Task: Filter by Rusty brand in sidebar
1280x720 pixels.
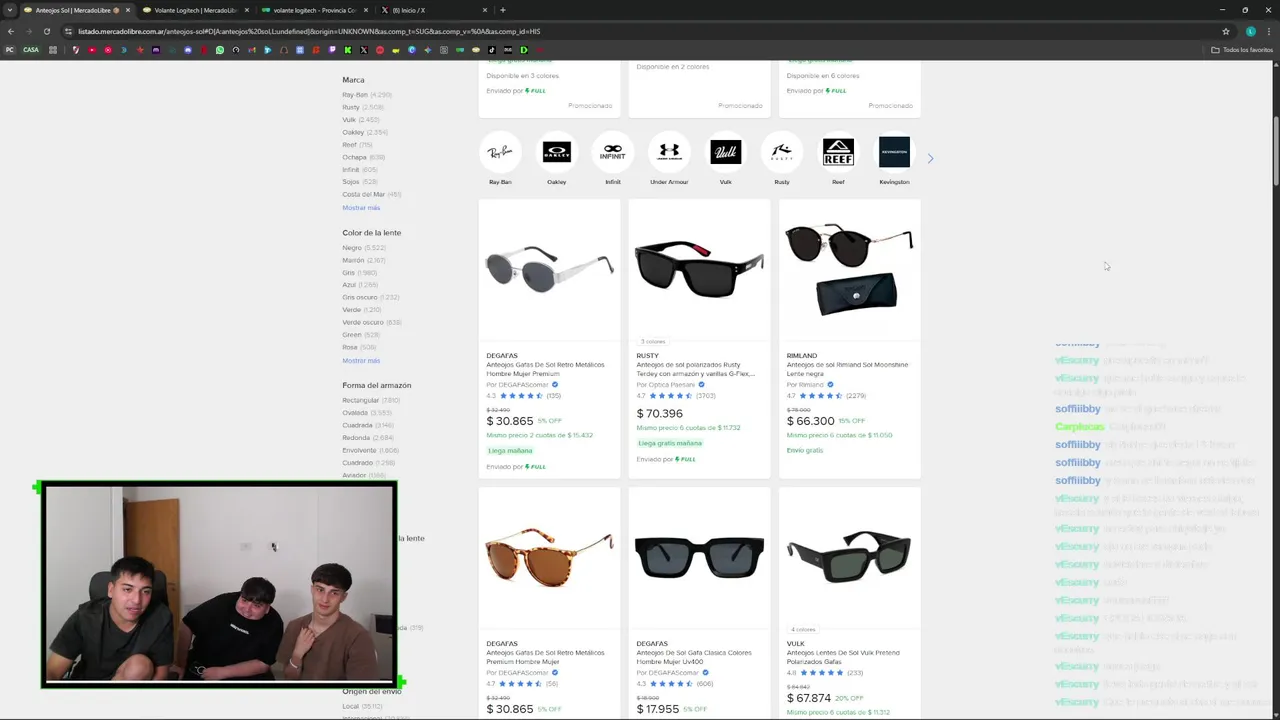Action: coord(362,107)
